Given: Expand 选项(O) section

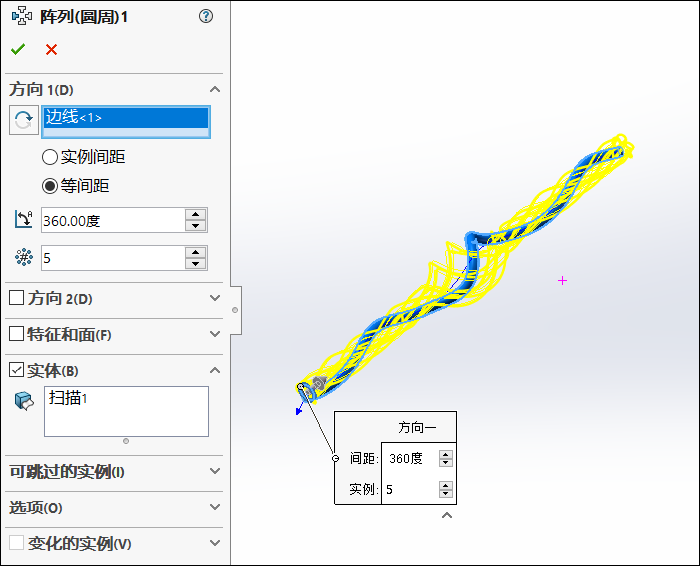Looking at the screenshot, I should click(x=215, y=507).
